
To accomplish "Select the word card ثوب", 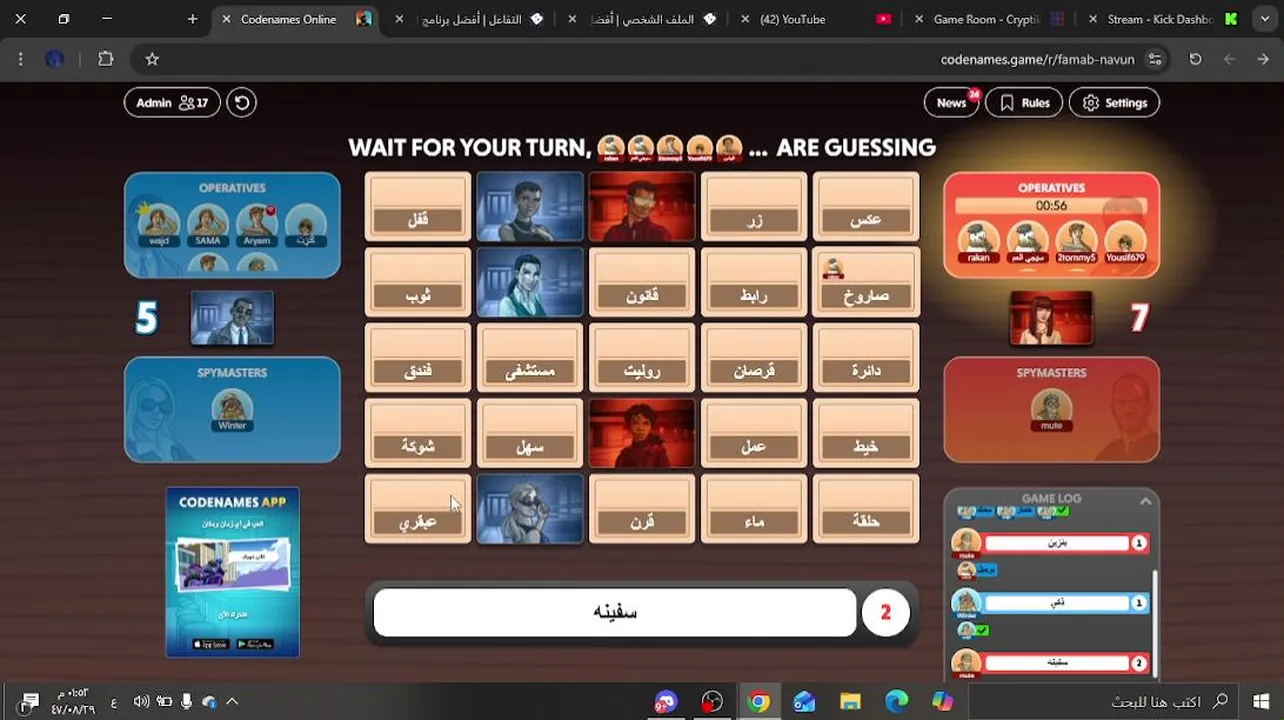I will 418,283.
